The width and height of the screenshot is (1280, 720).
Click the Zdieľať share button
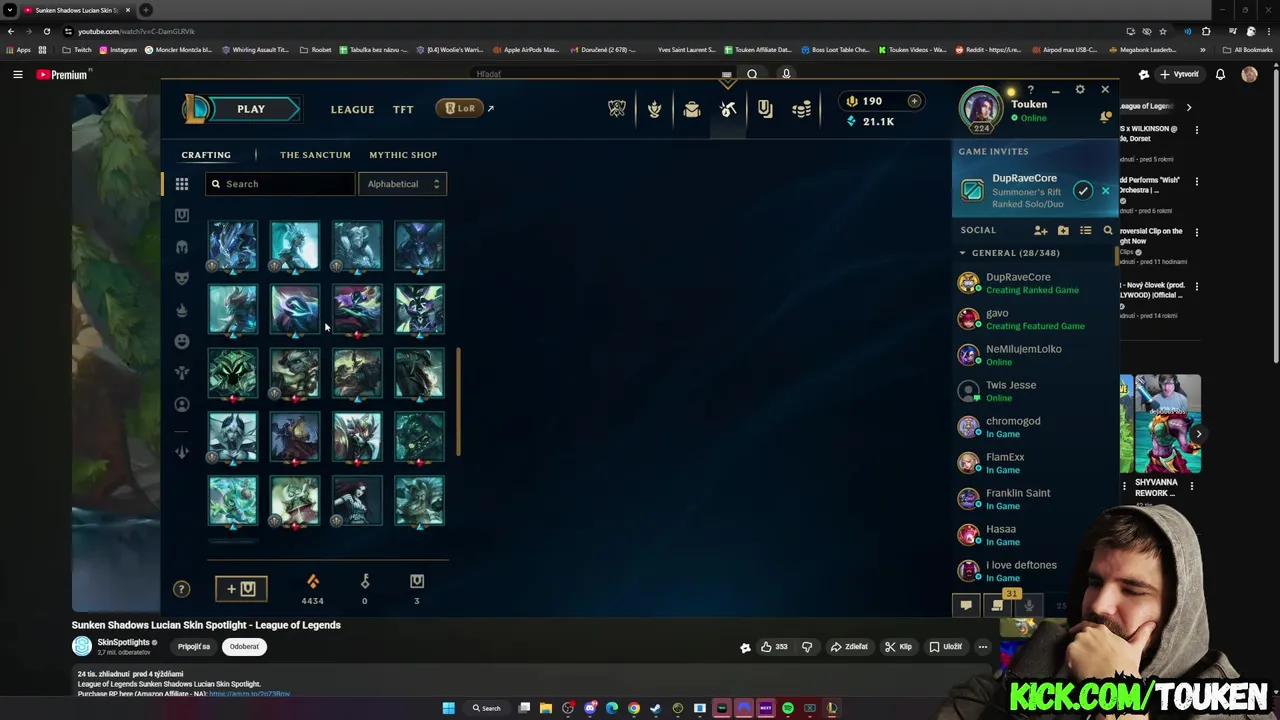pyautogui.click(x=849, y=646)
